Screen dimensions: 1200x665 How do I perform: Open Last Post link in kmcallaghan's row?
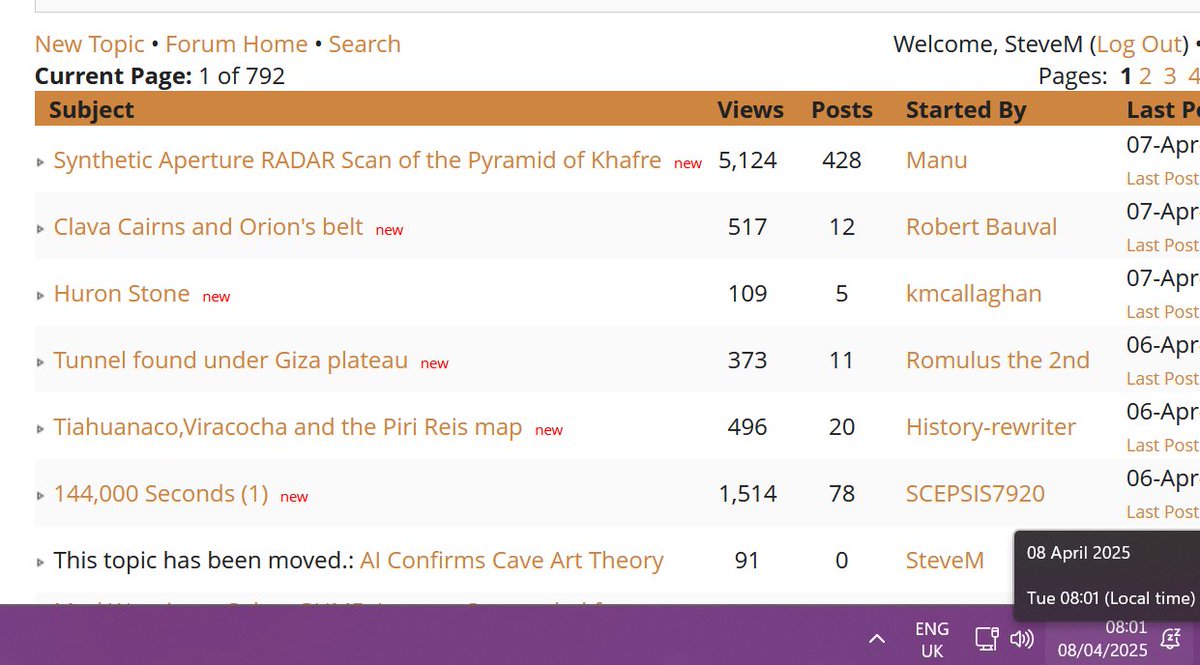click(1162, 312)
